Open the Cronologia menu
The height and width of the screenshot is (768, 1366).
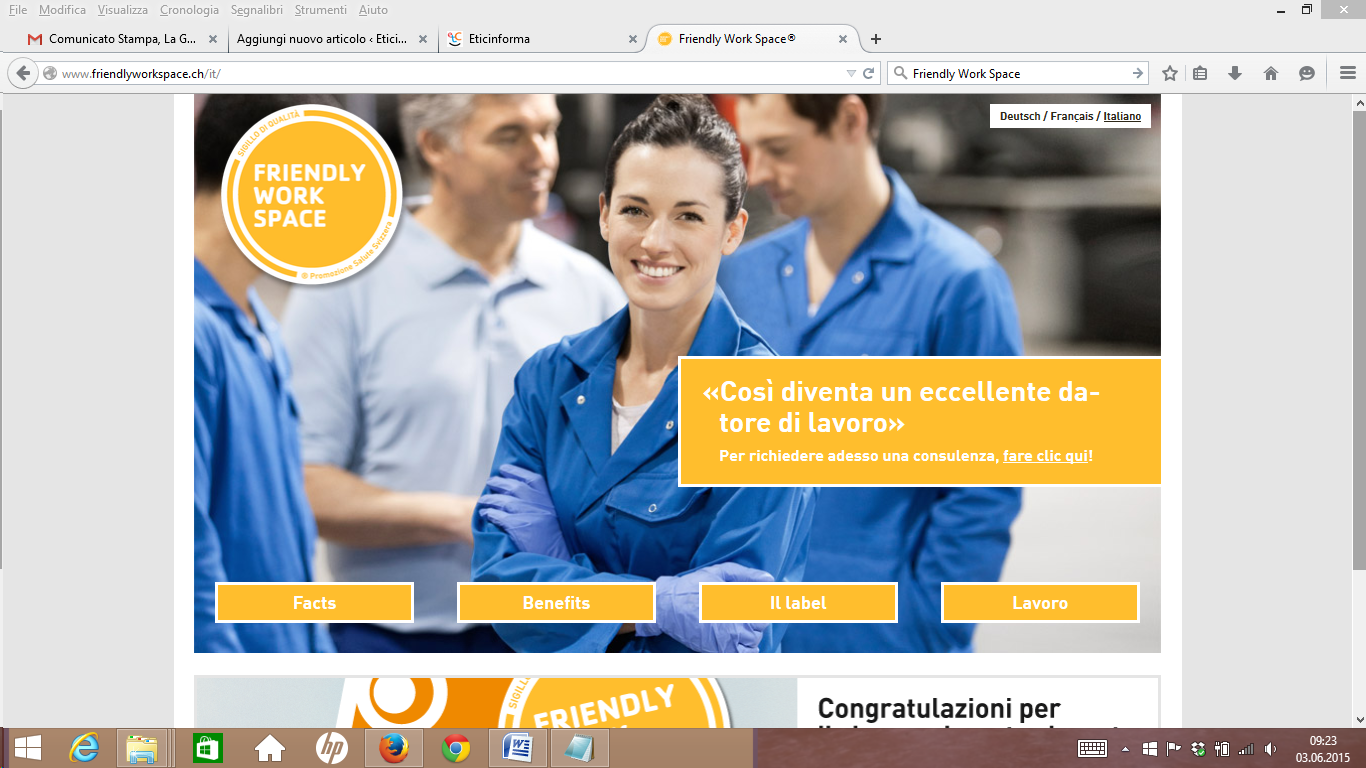click(189, 10)
